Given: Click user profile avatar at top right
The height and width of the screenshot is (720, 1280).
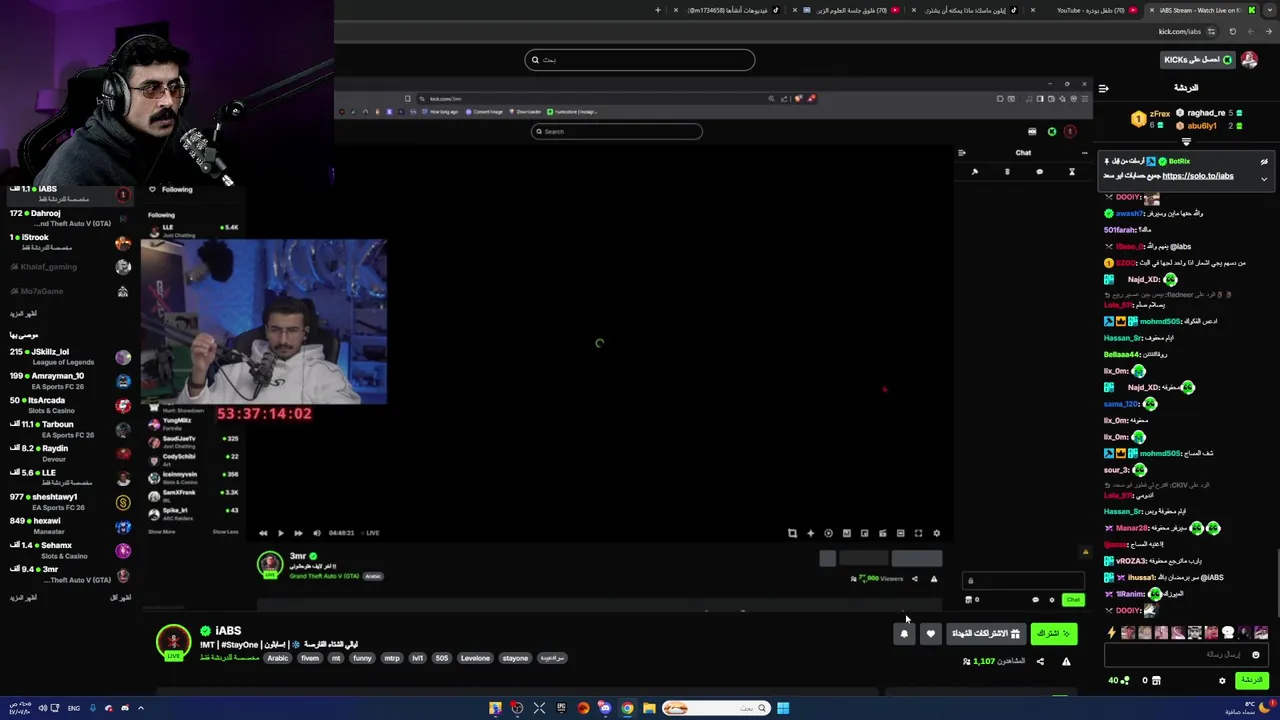Looking at the screenshot, I should click(x=1249, y=60).
